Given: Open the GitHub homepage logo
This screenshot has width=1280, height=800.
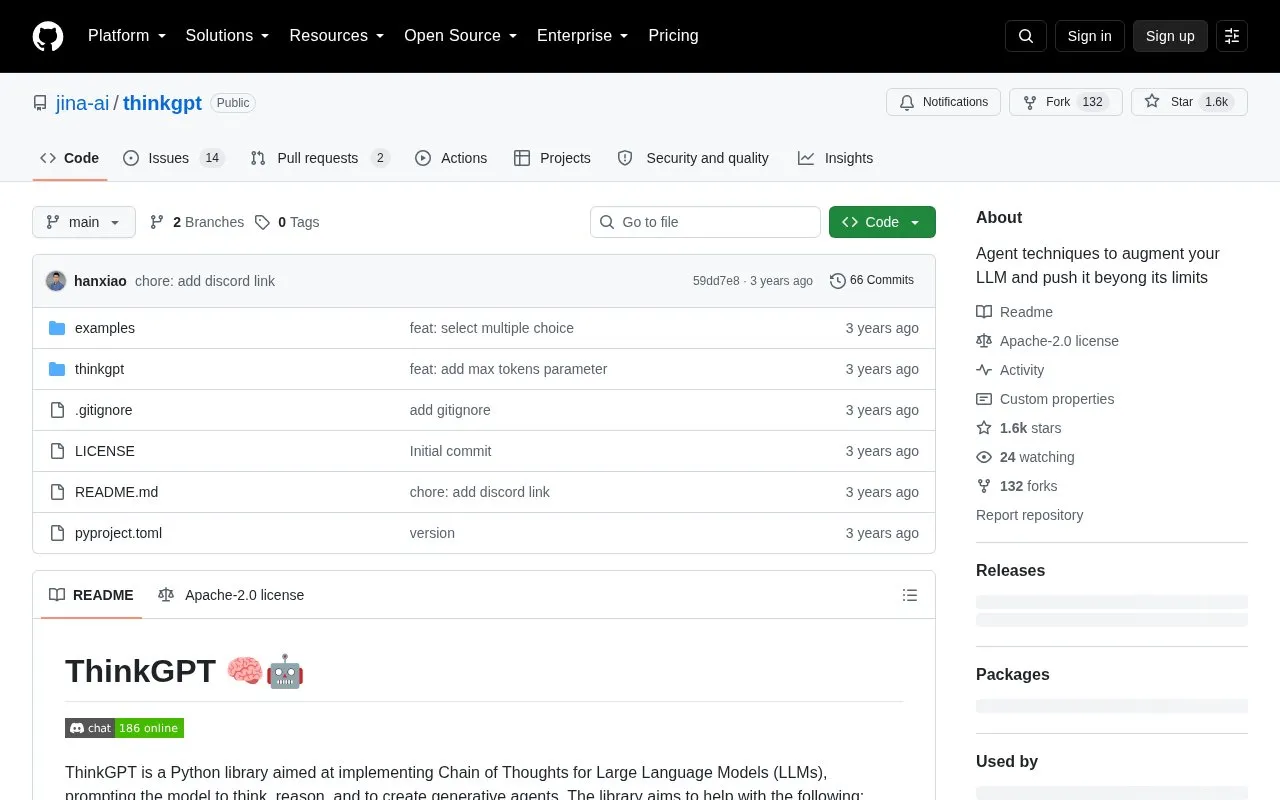Looking at the screenshot, I should (x=48, y=36).
